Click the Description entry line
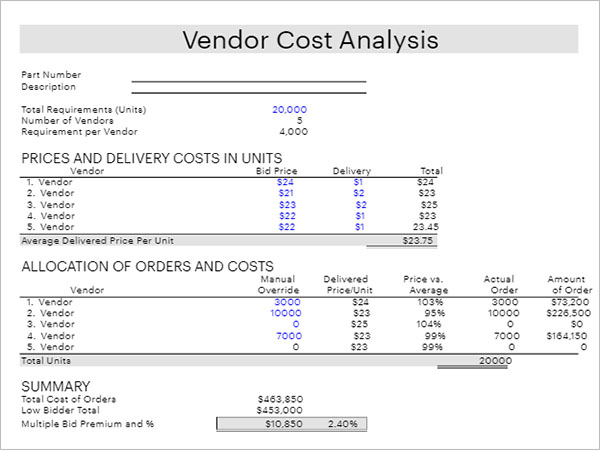600x450 pixels. [248, 87]
